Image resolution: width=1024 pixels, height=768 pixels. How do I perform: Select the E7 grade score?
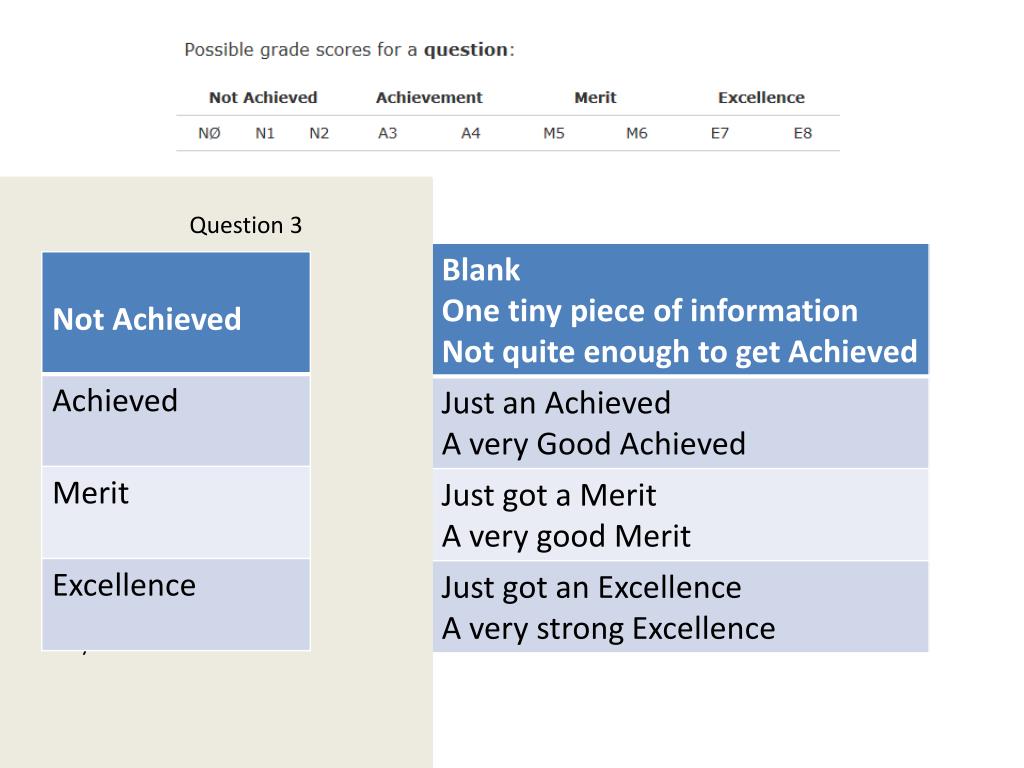point(720,133)
